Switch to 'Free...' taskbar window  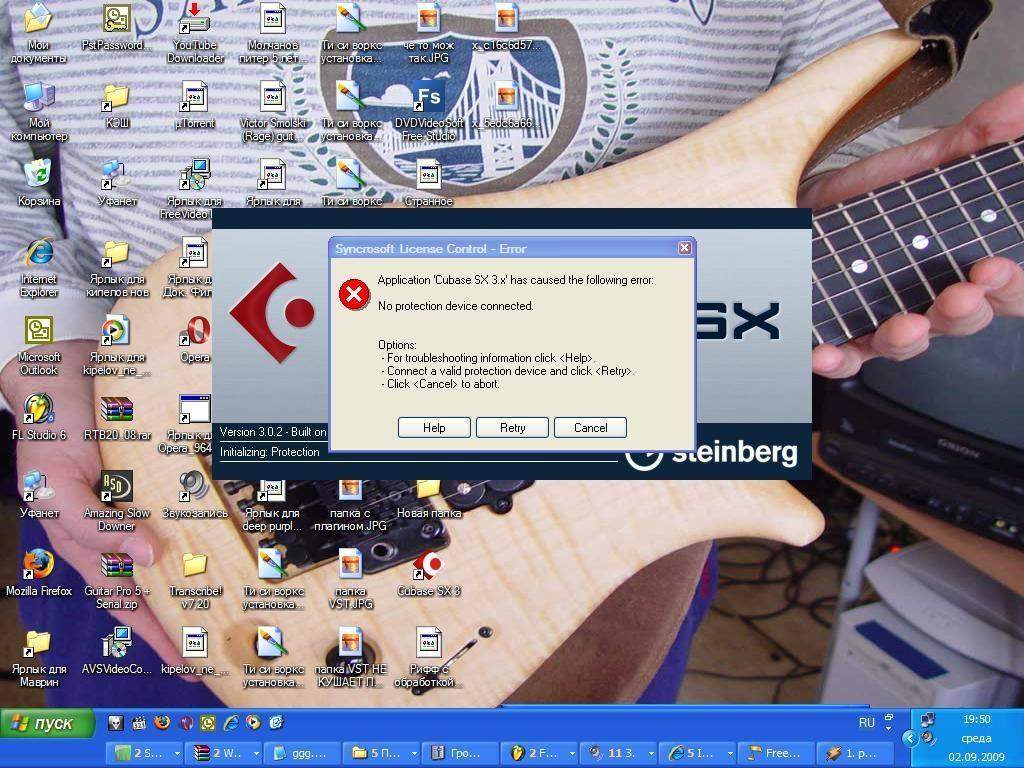[x=776, y=753]
